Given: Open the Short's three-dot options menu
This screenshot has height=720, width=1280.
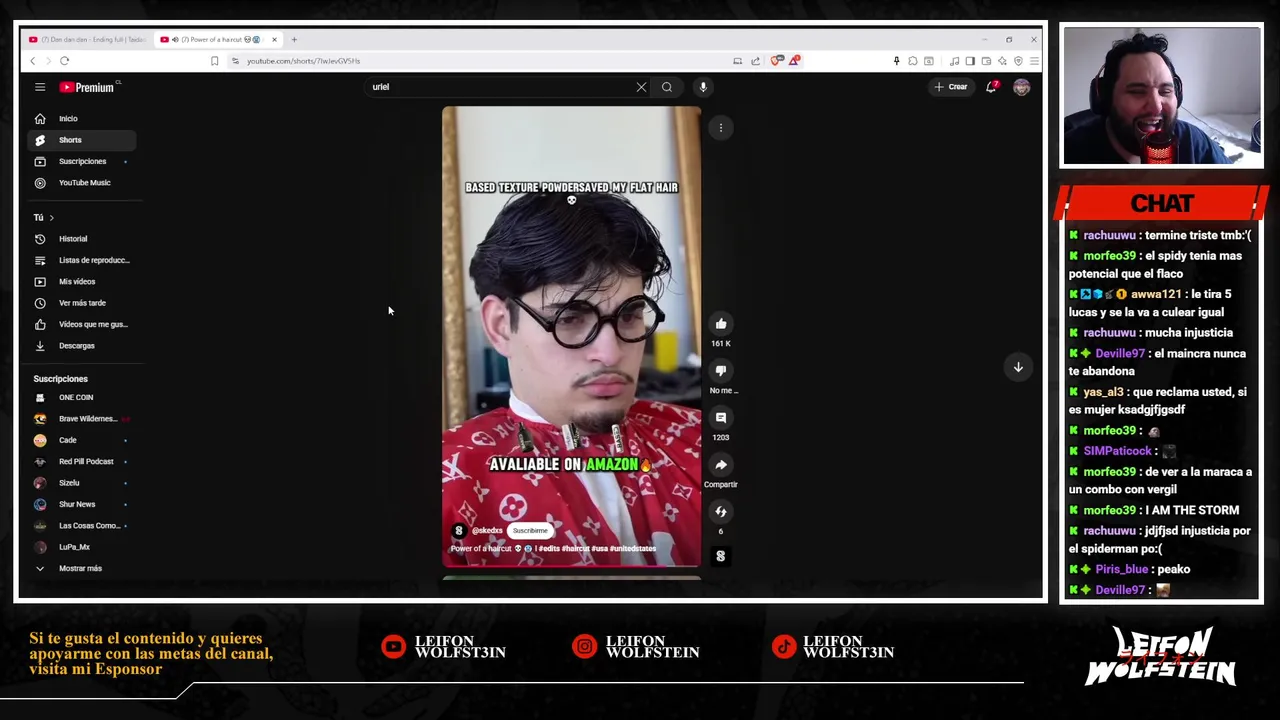Looking at the screenshot, I should pos(720,128).
